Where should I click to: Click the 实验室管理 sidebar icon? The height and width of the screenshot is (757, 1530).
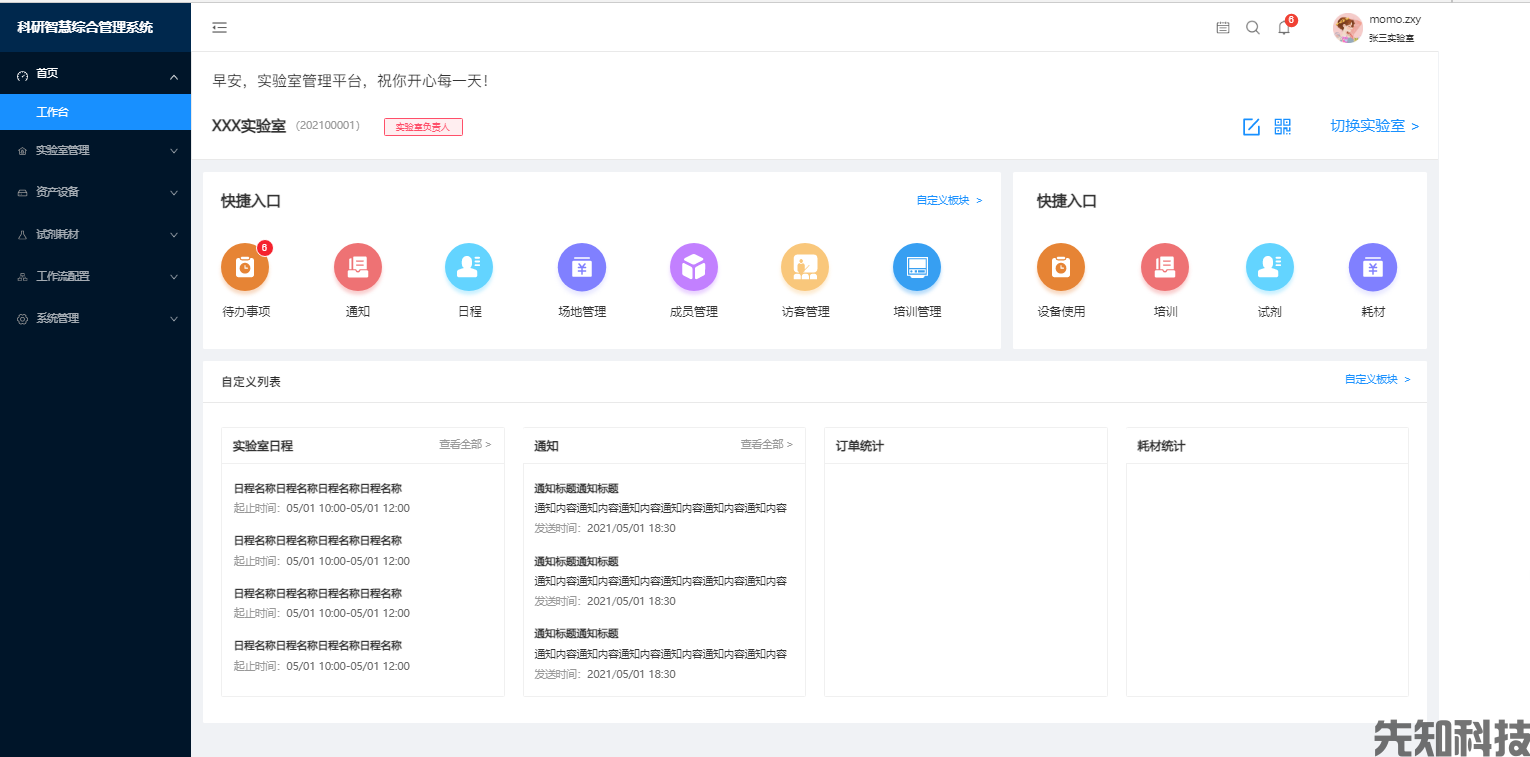[x=23, y=151]
